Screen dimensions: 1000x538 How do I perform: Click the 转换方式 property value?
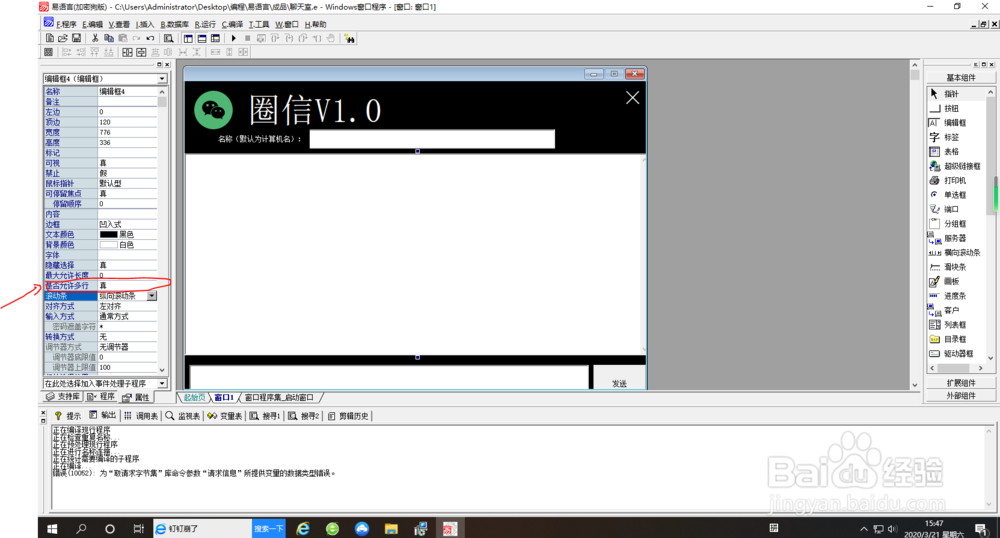pos(127,337)
